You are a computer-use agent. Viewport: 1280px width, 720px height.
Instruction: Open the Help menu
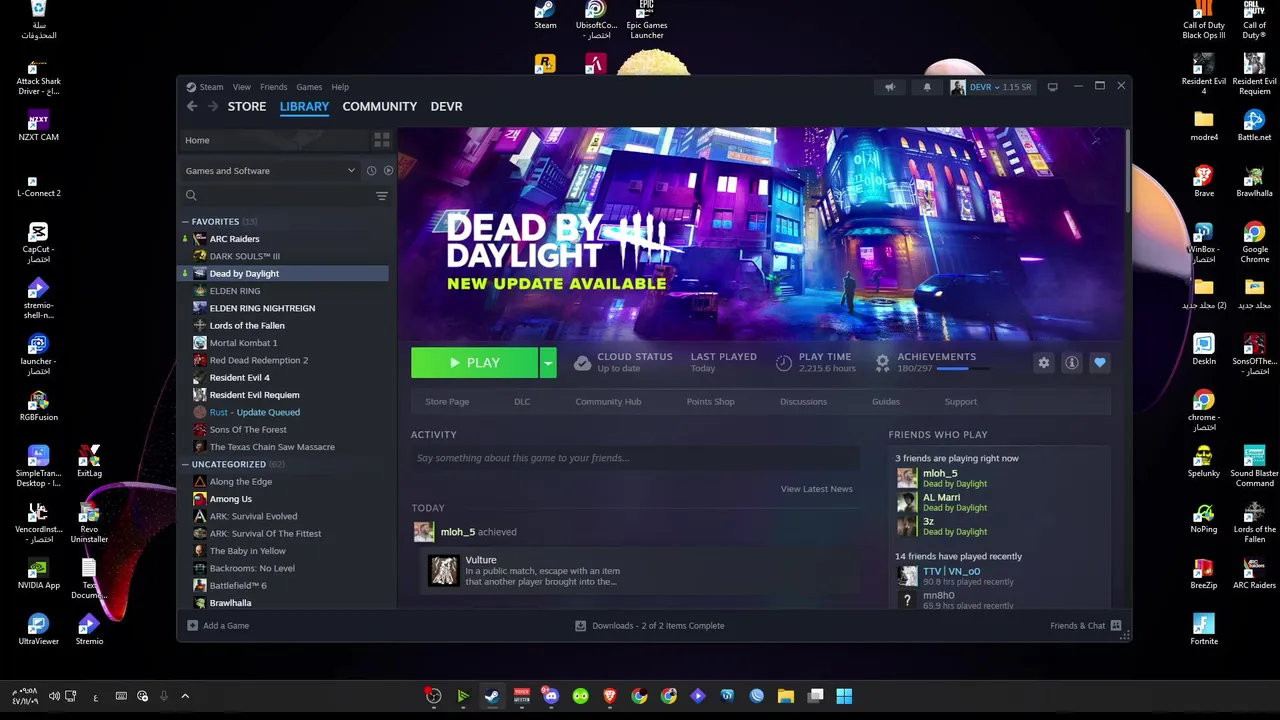340,87
